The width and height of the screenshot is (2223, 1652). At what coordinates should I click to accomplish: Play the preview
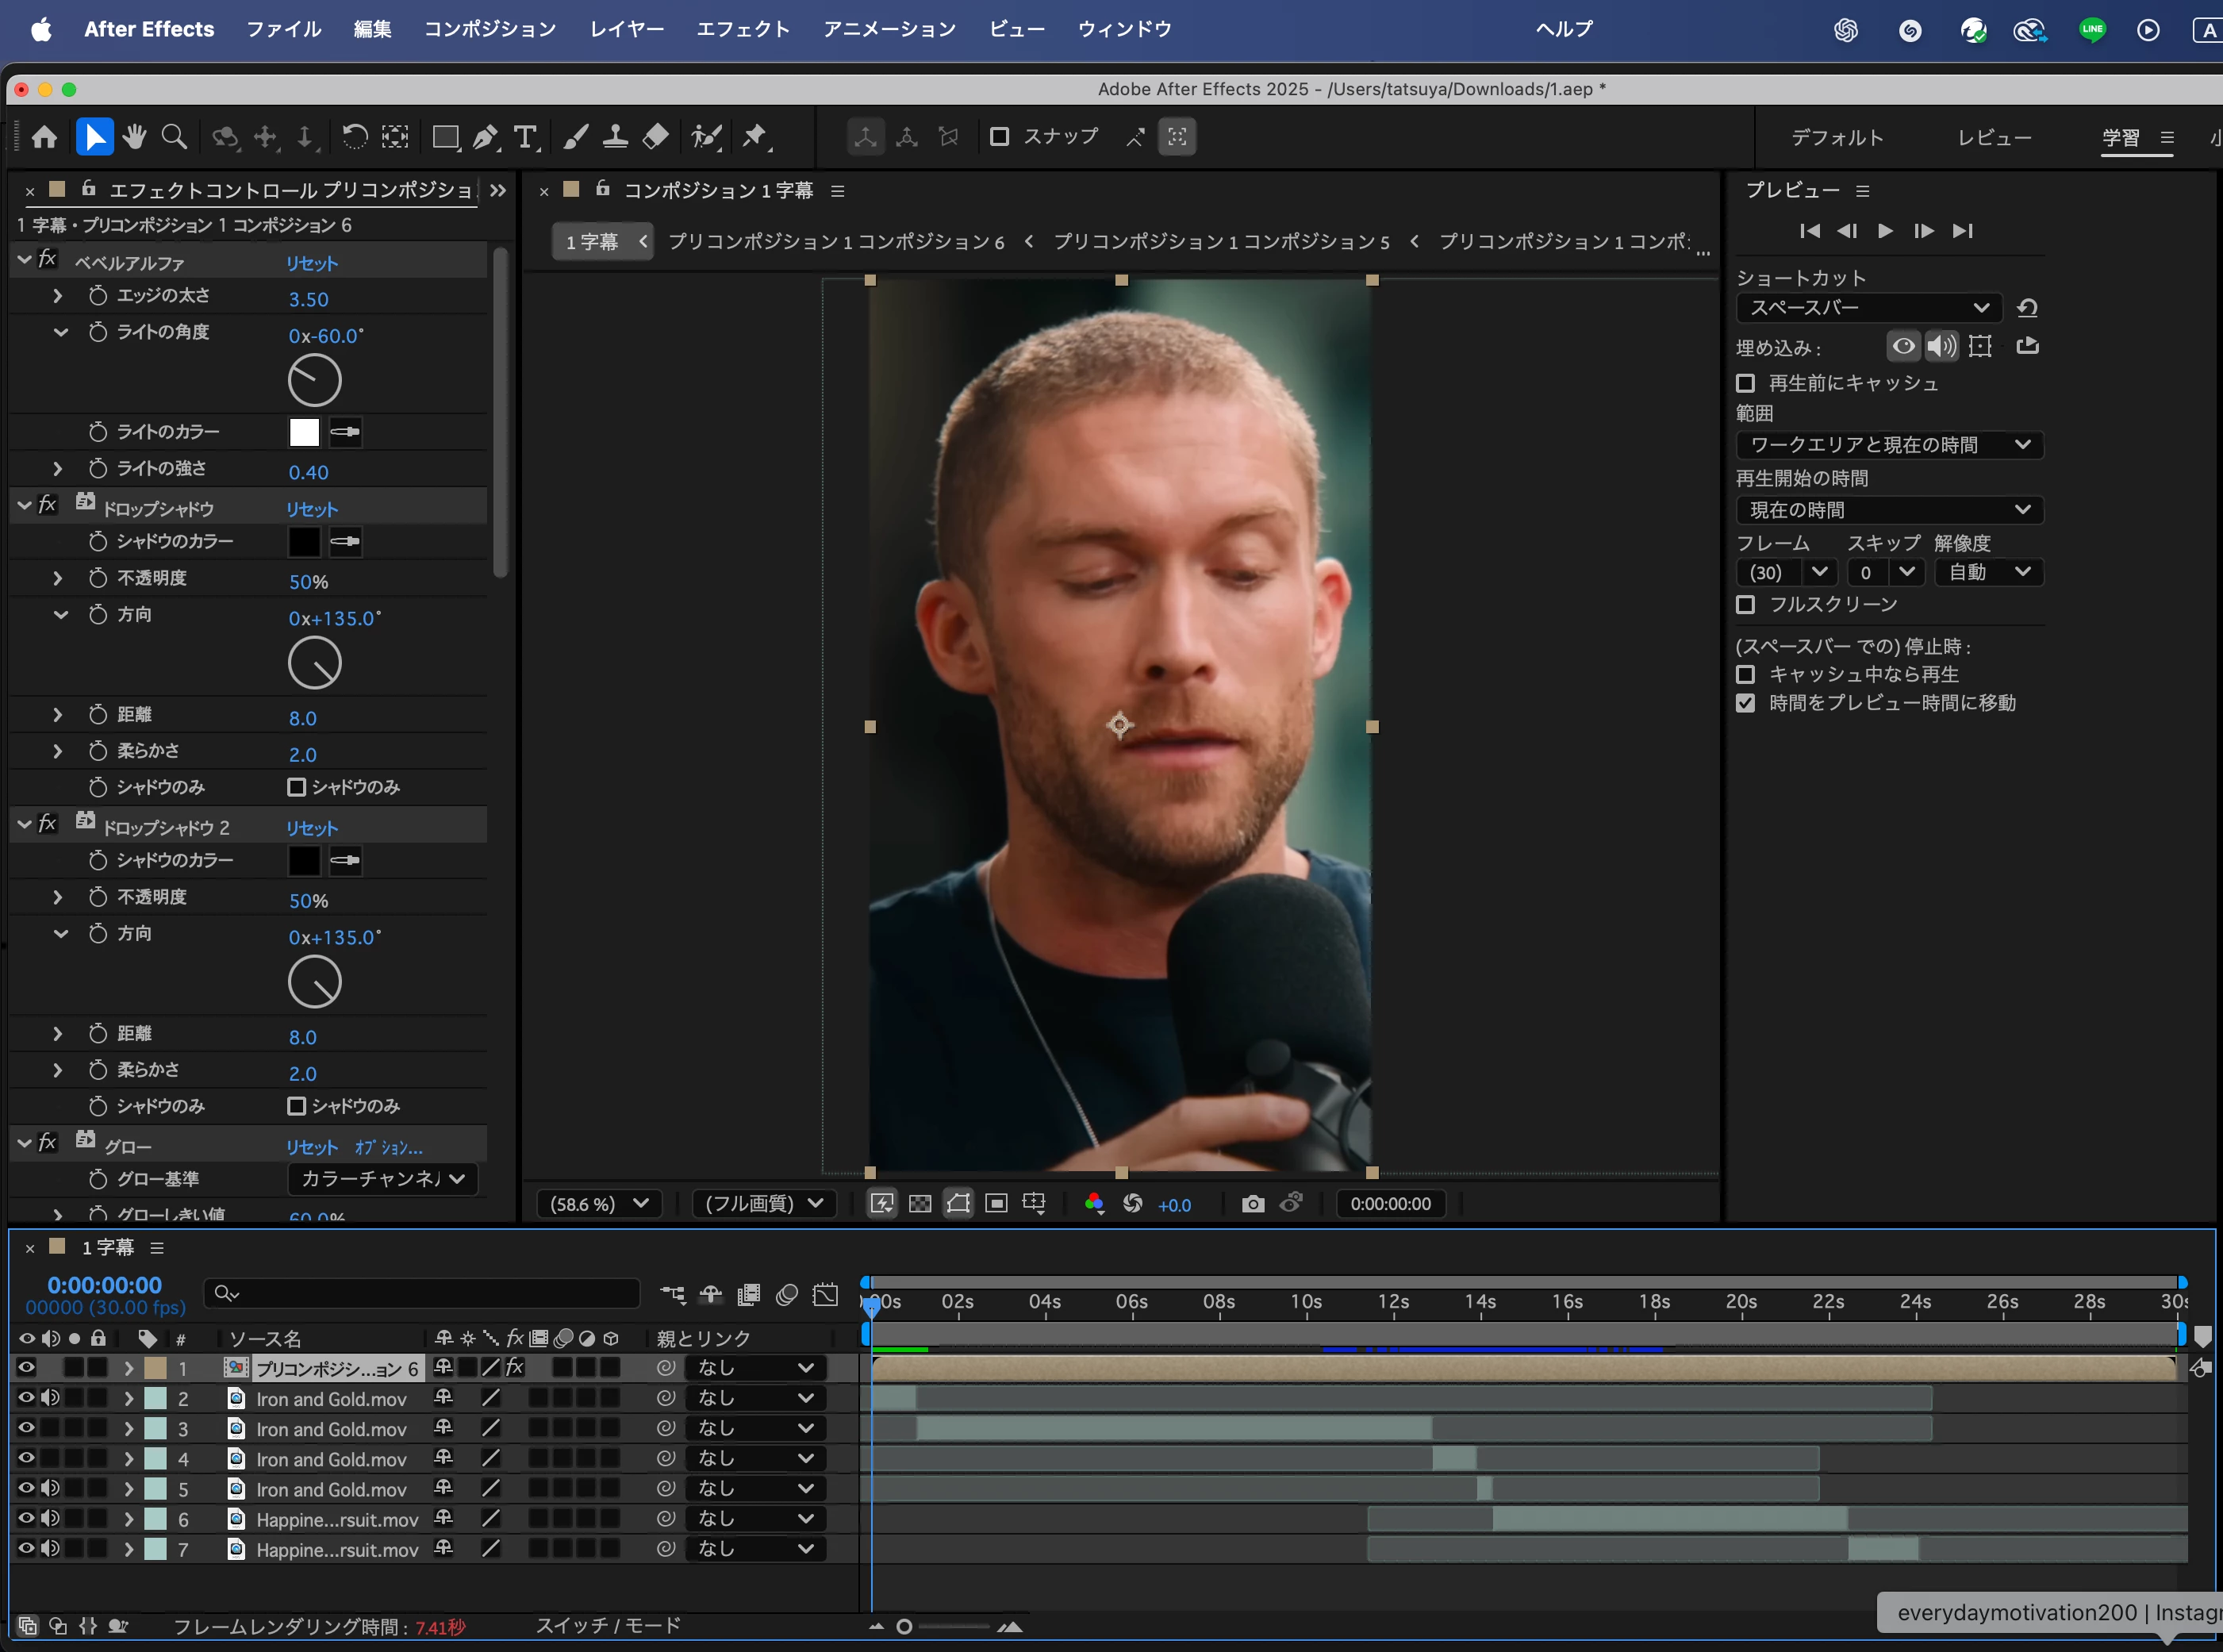[x=1885, y=231]
